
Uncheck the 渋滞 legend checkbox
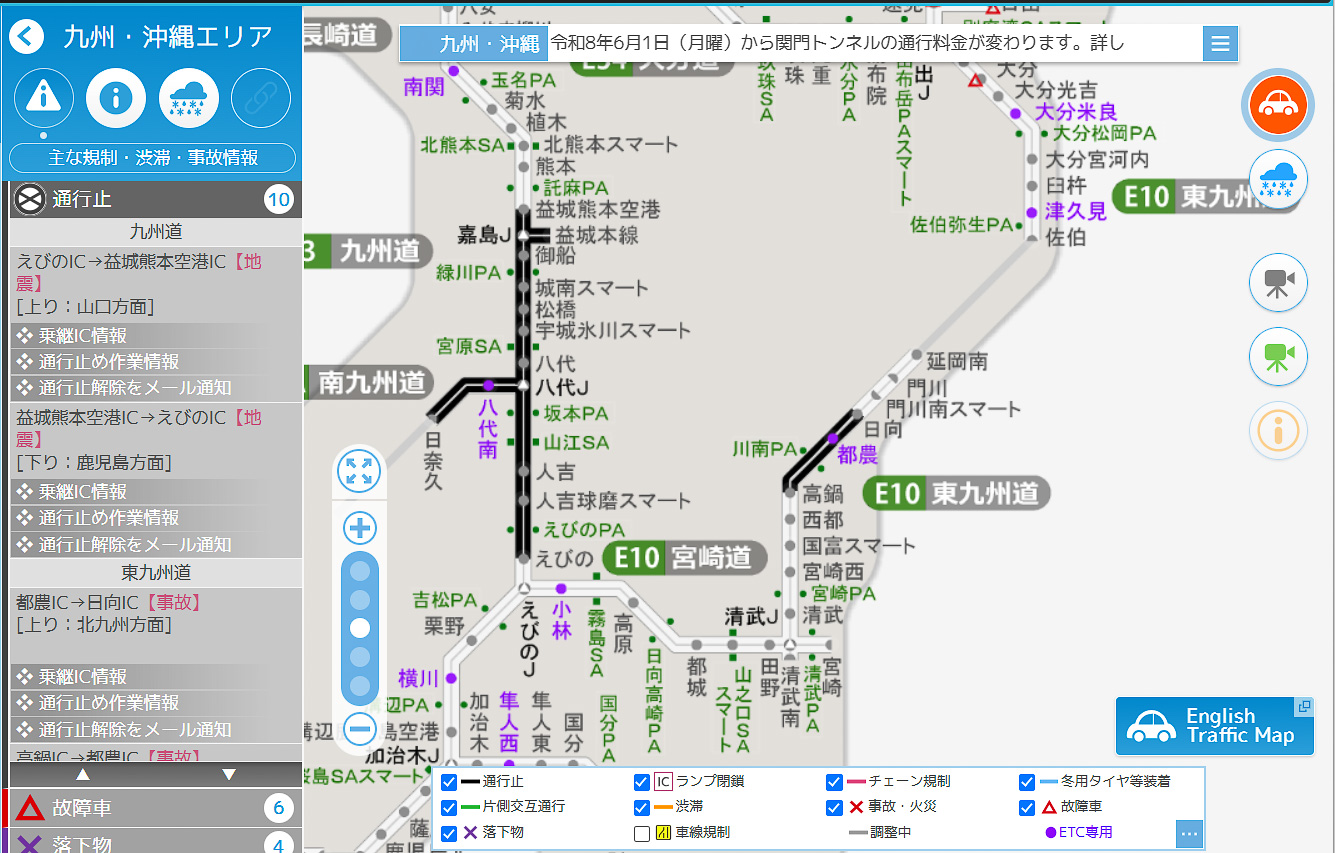(x=642, y=807)
